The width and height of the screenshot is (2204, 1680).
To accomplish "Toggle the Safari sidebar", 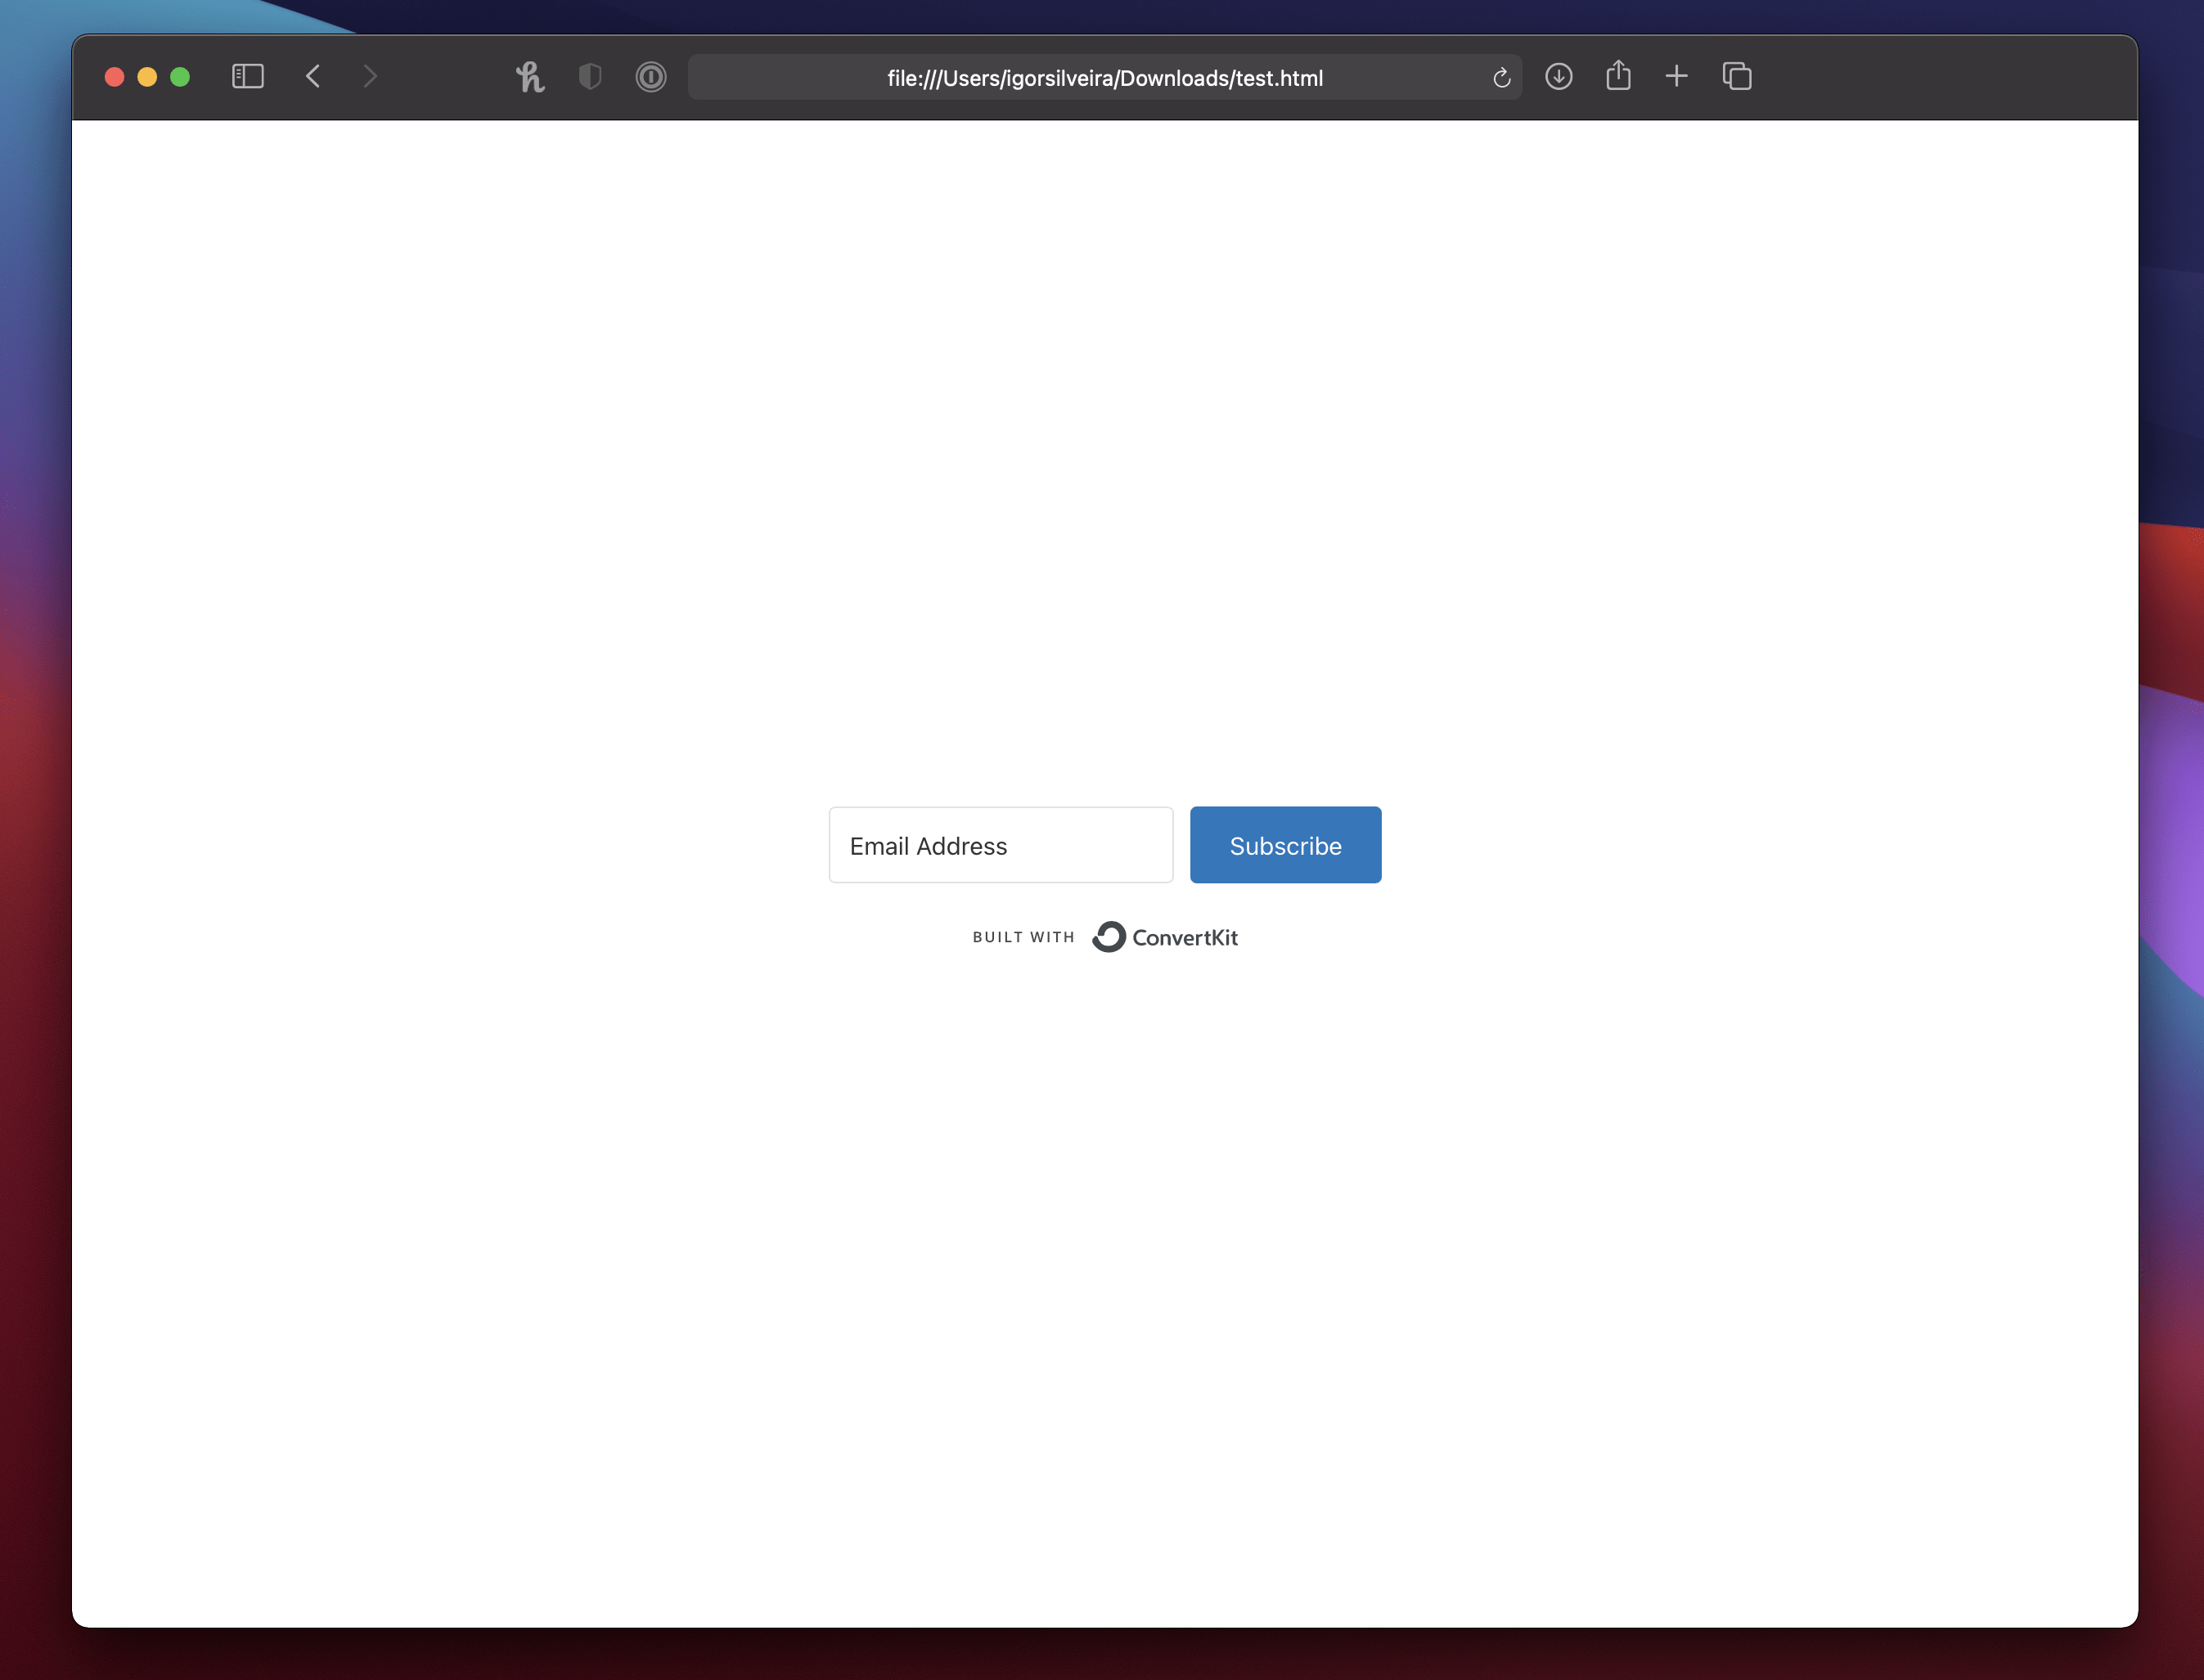I will (248, 76).
